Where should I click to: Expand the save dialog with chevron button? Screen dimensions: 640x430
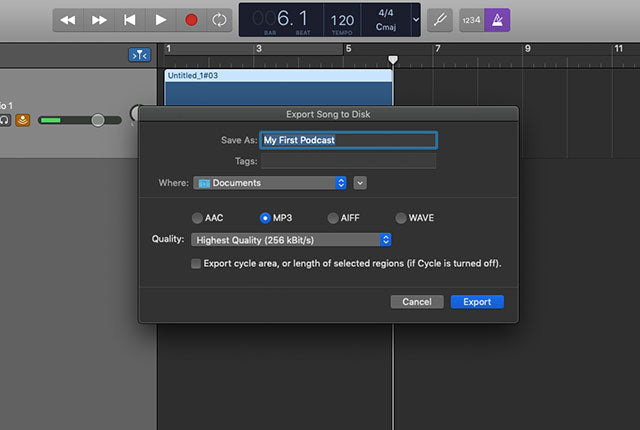(360, 183)
